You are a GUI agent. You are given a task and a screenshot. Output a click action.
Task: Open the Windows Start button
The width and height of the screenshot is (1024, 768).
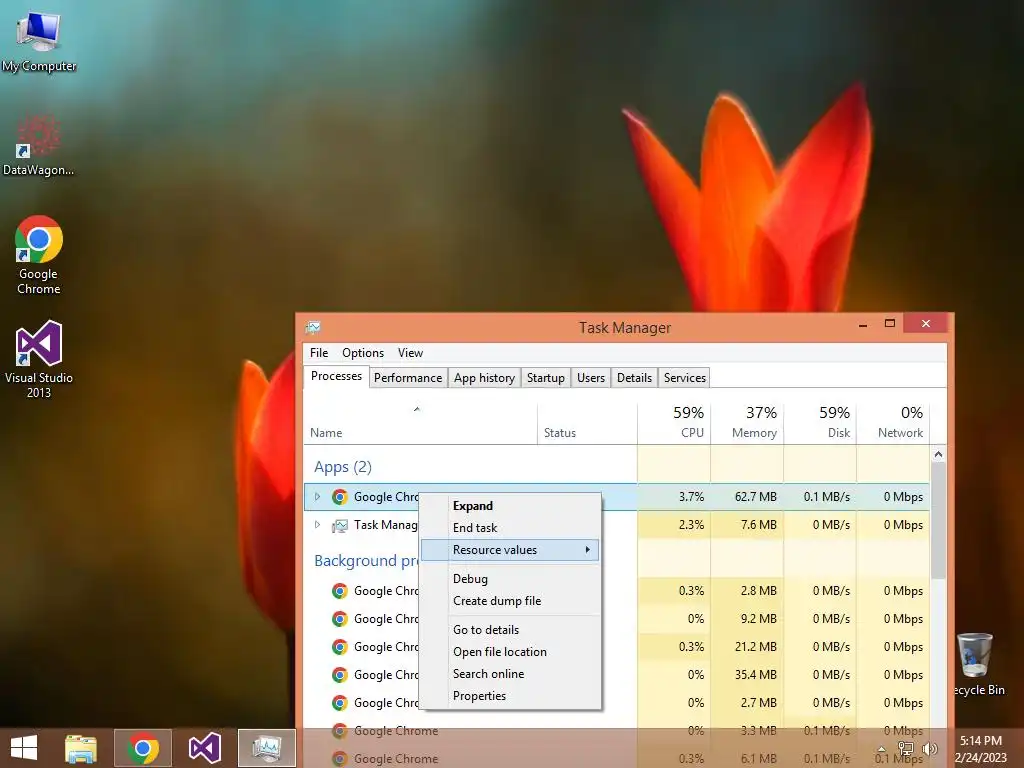pyautogui.click(x=24, y=748)
